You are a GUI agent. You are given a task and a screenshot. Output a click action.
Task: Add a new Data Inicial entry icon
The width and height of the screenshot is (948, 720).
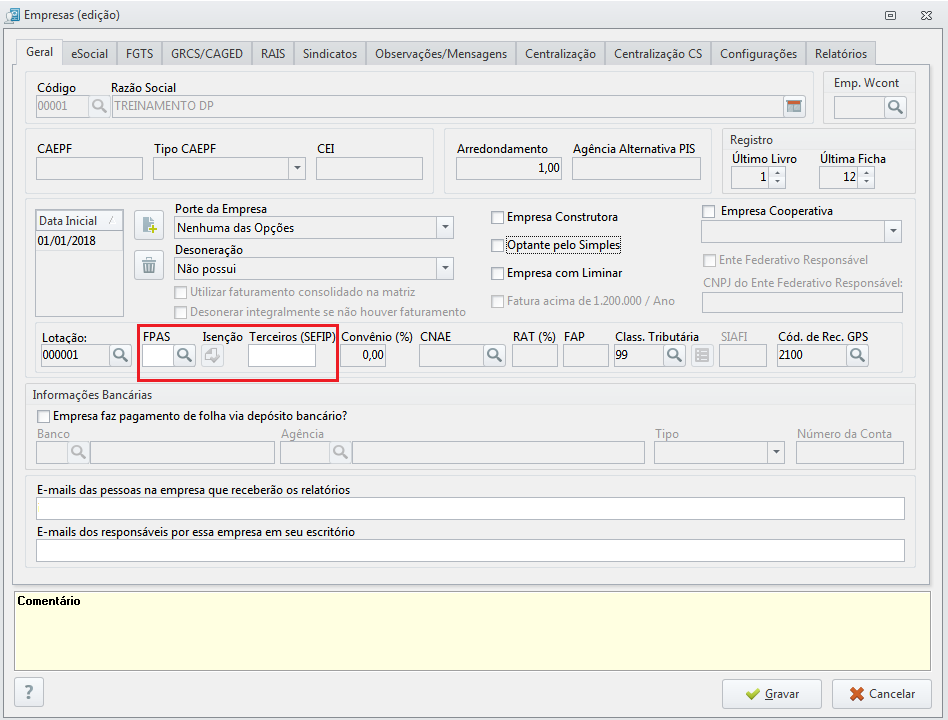click(149, 225)
